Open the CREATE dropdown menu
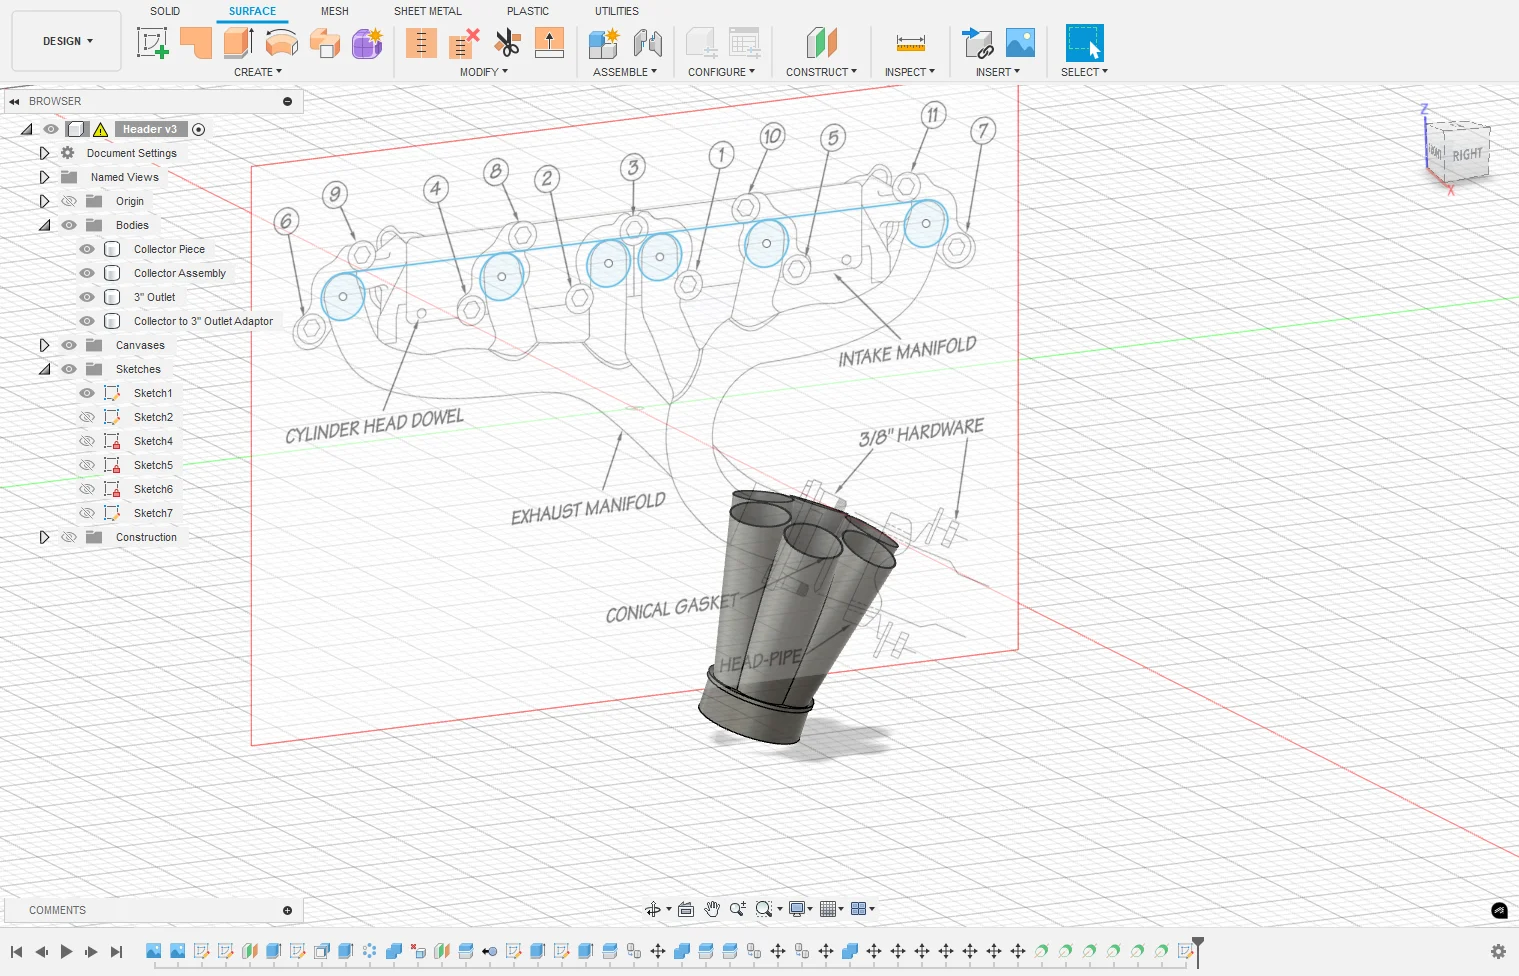 258,72
